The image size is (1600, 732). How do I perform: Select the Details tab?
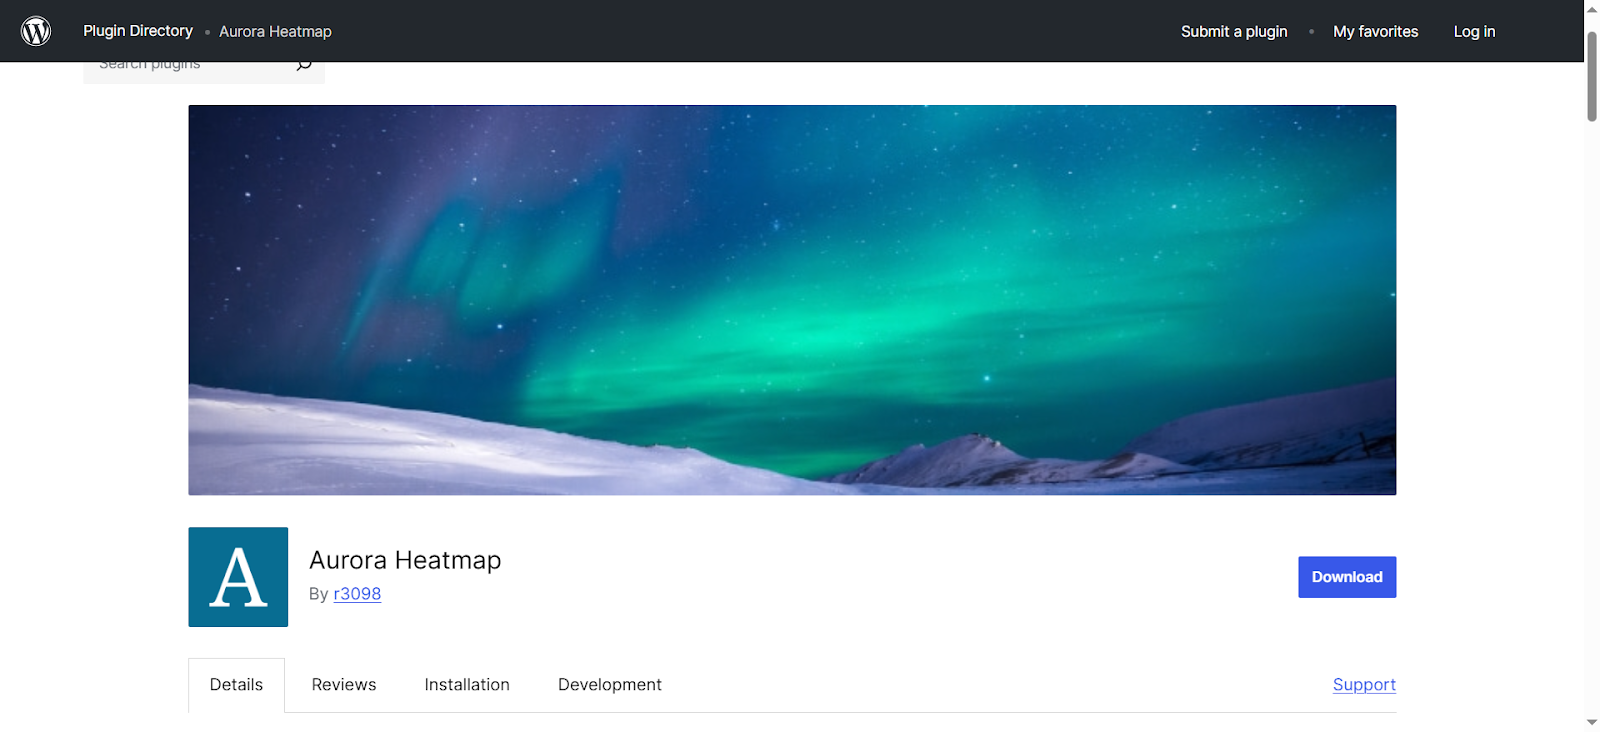click(x=236, y=685)
